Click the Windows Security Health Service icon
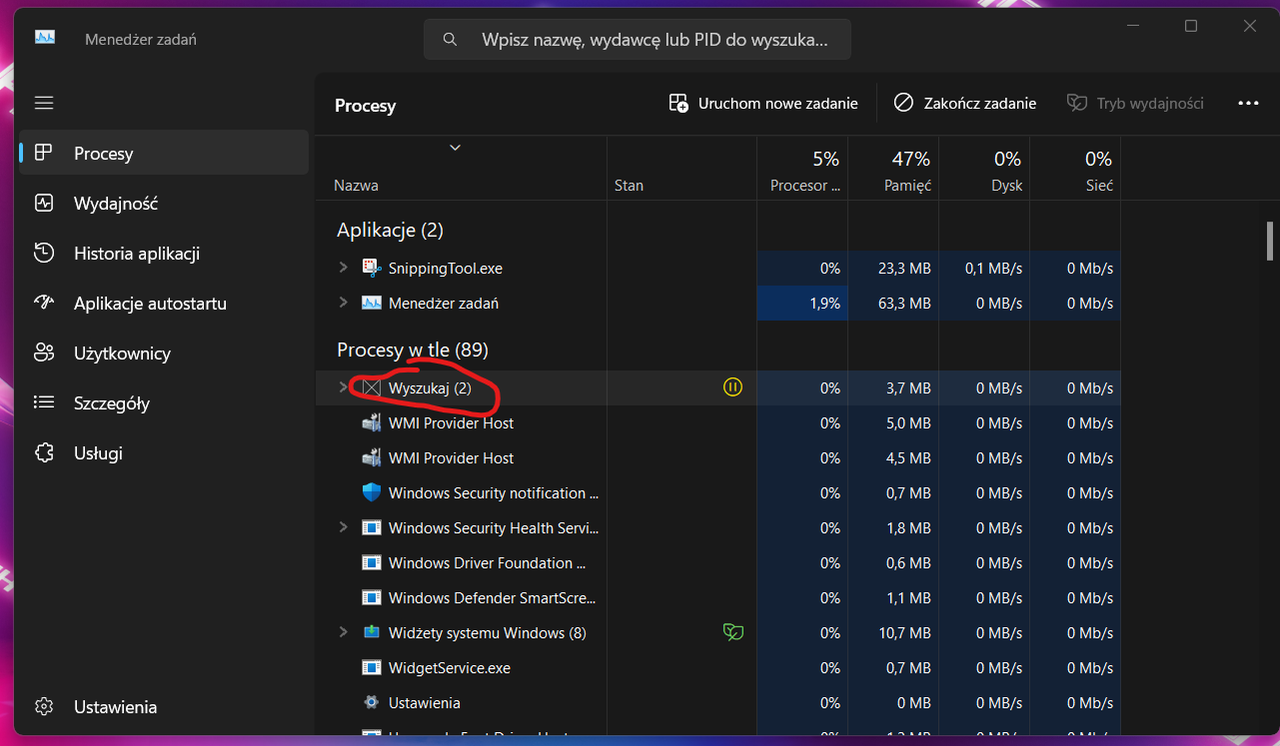This screenshot has width=1280, height=746. click(372, 528)
